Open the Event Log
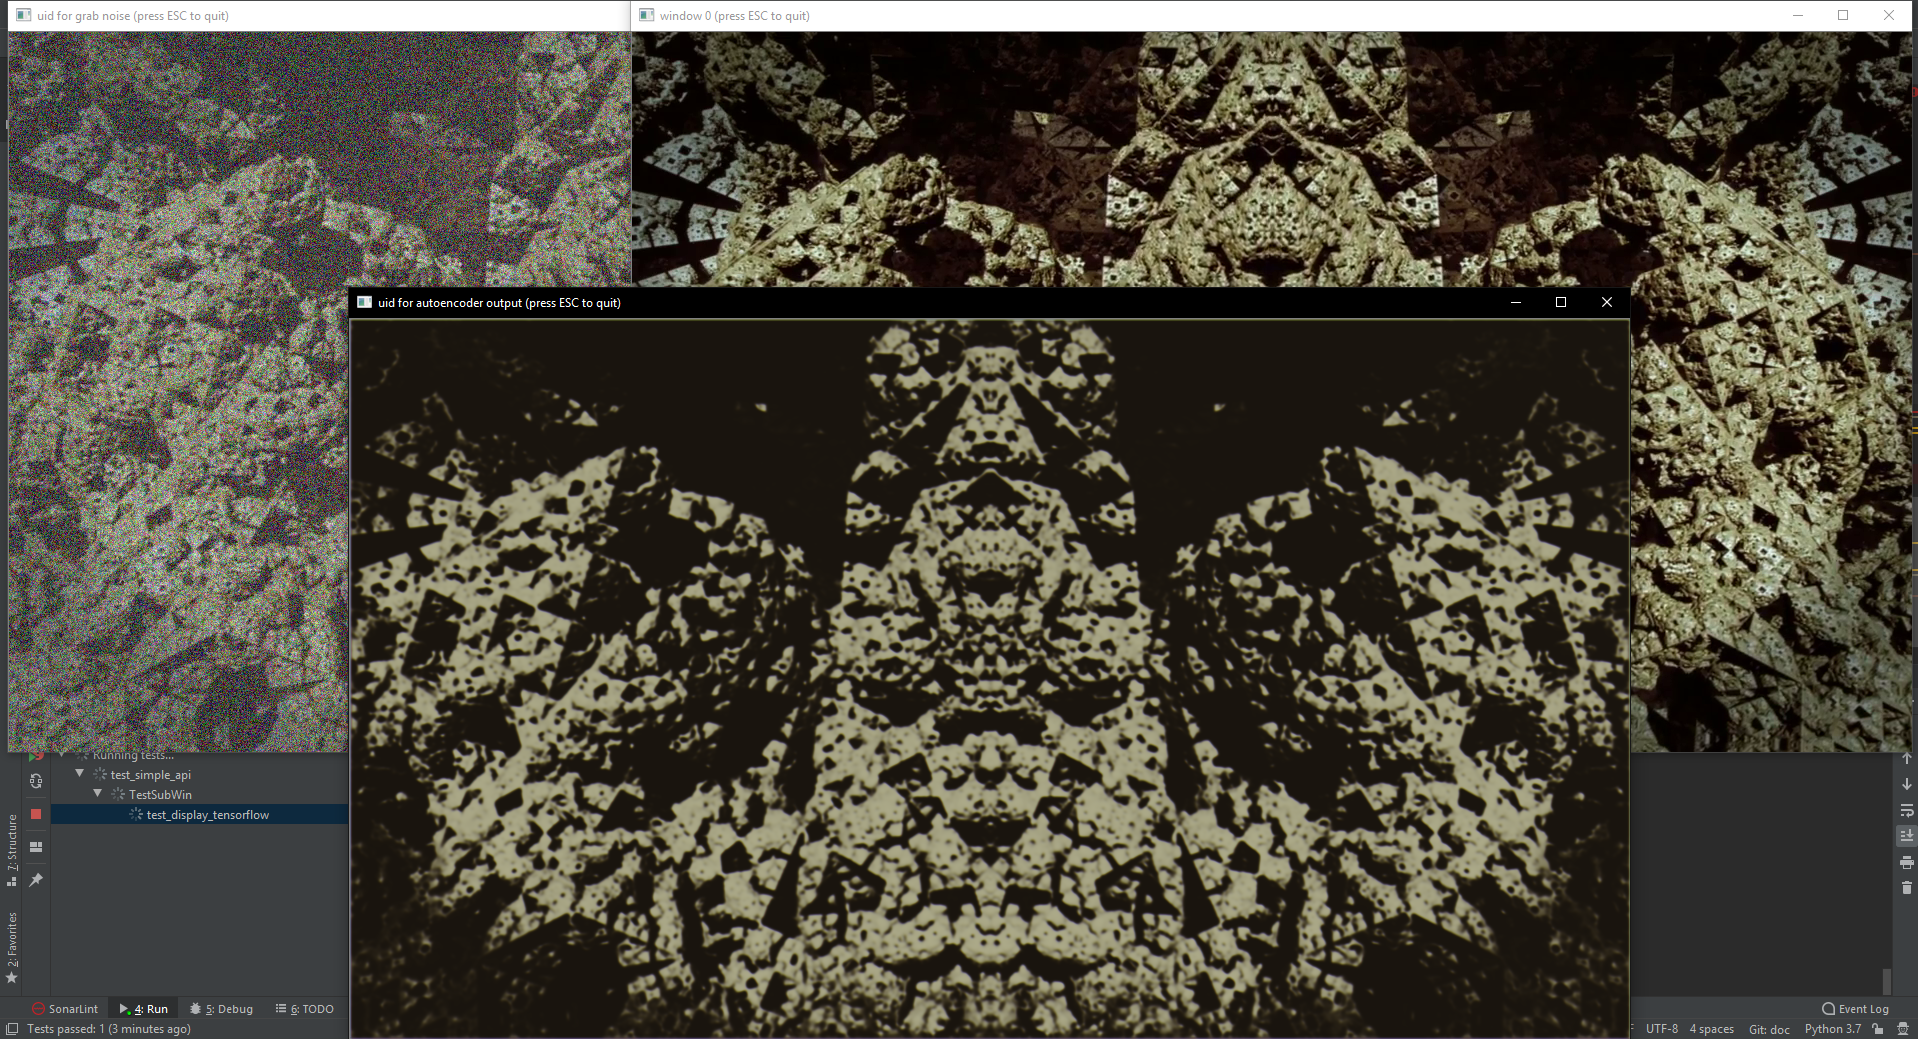1918x1039 pixels. point(1855,1009)
